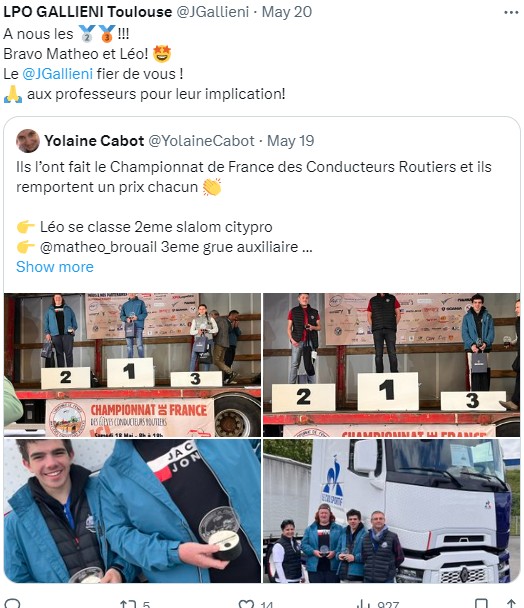Open the three-dot more options menu
The height and width of the screenshot is (608, 524).
coord(511,12)
